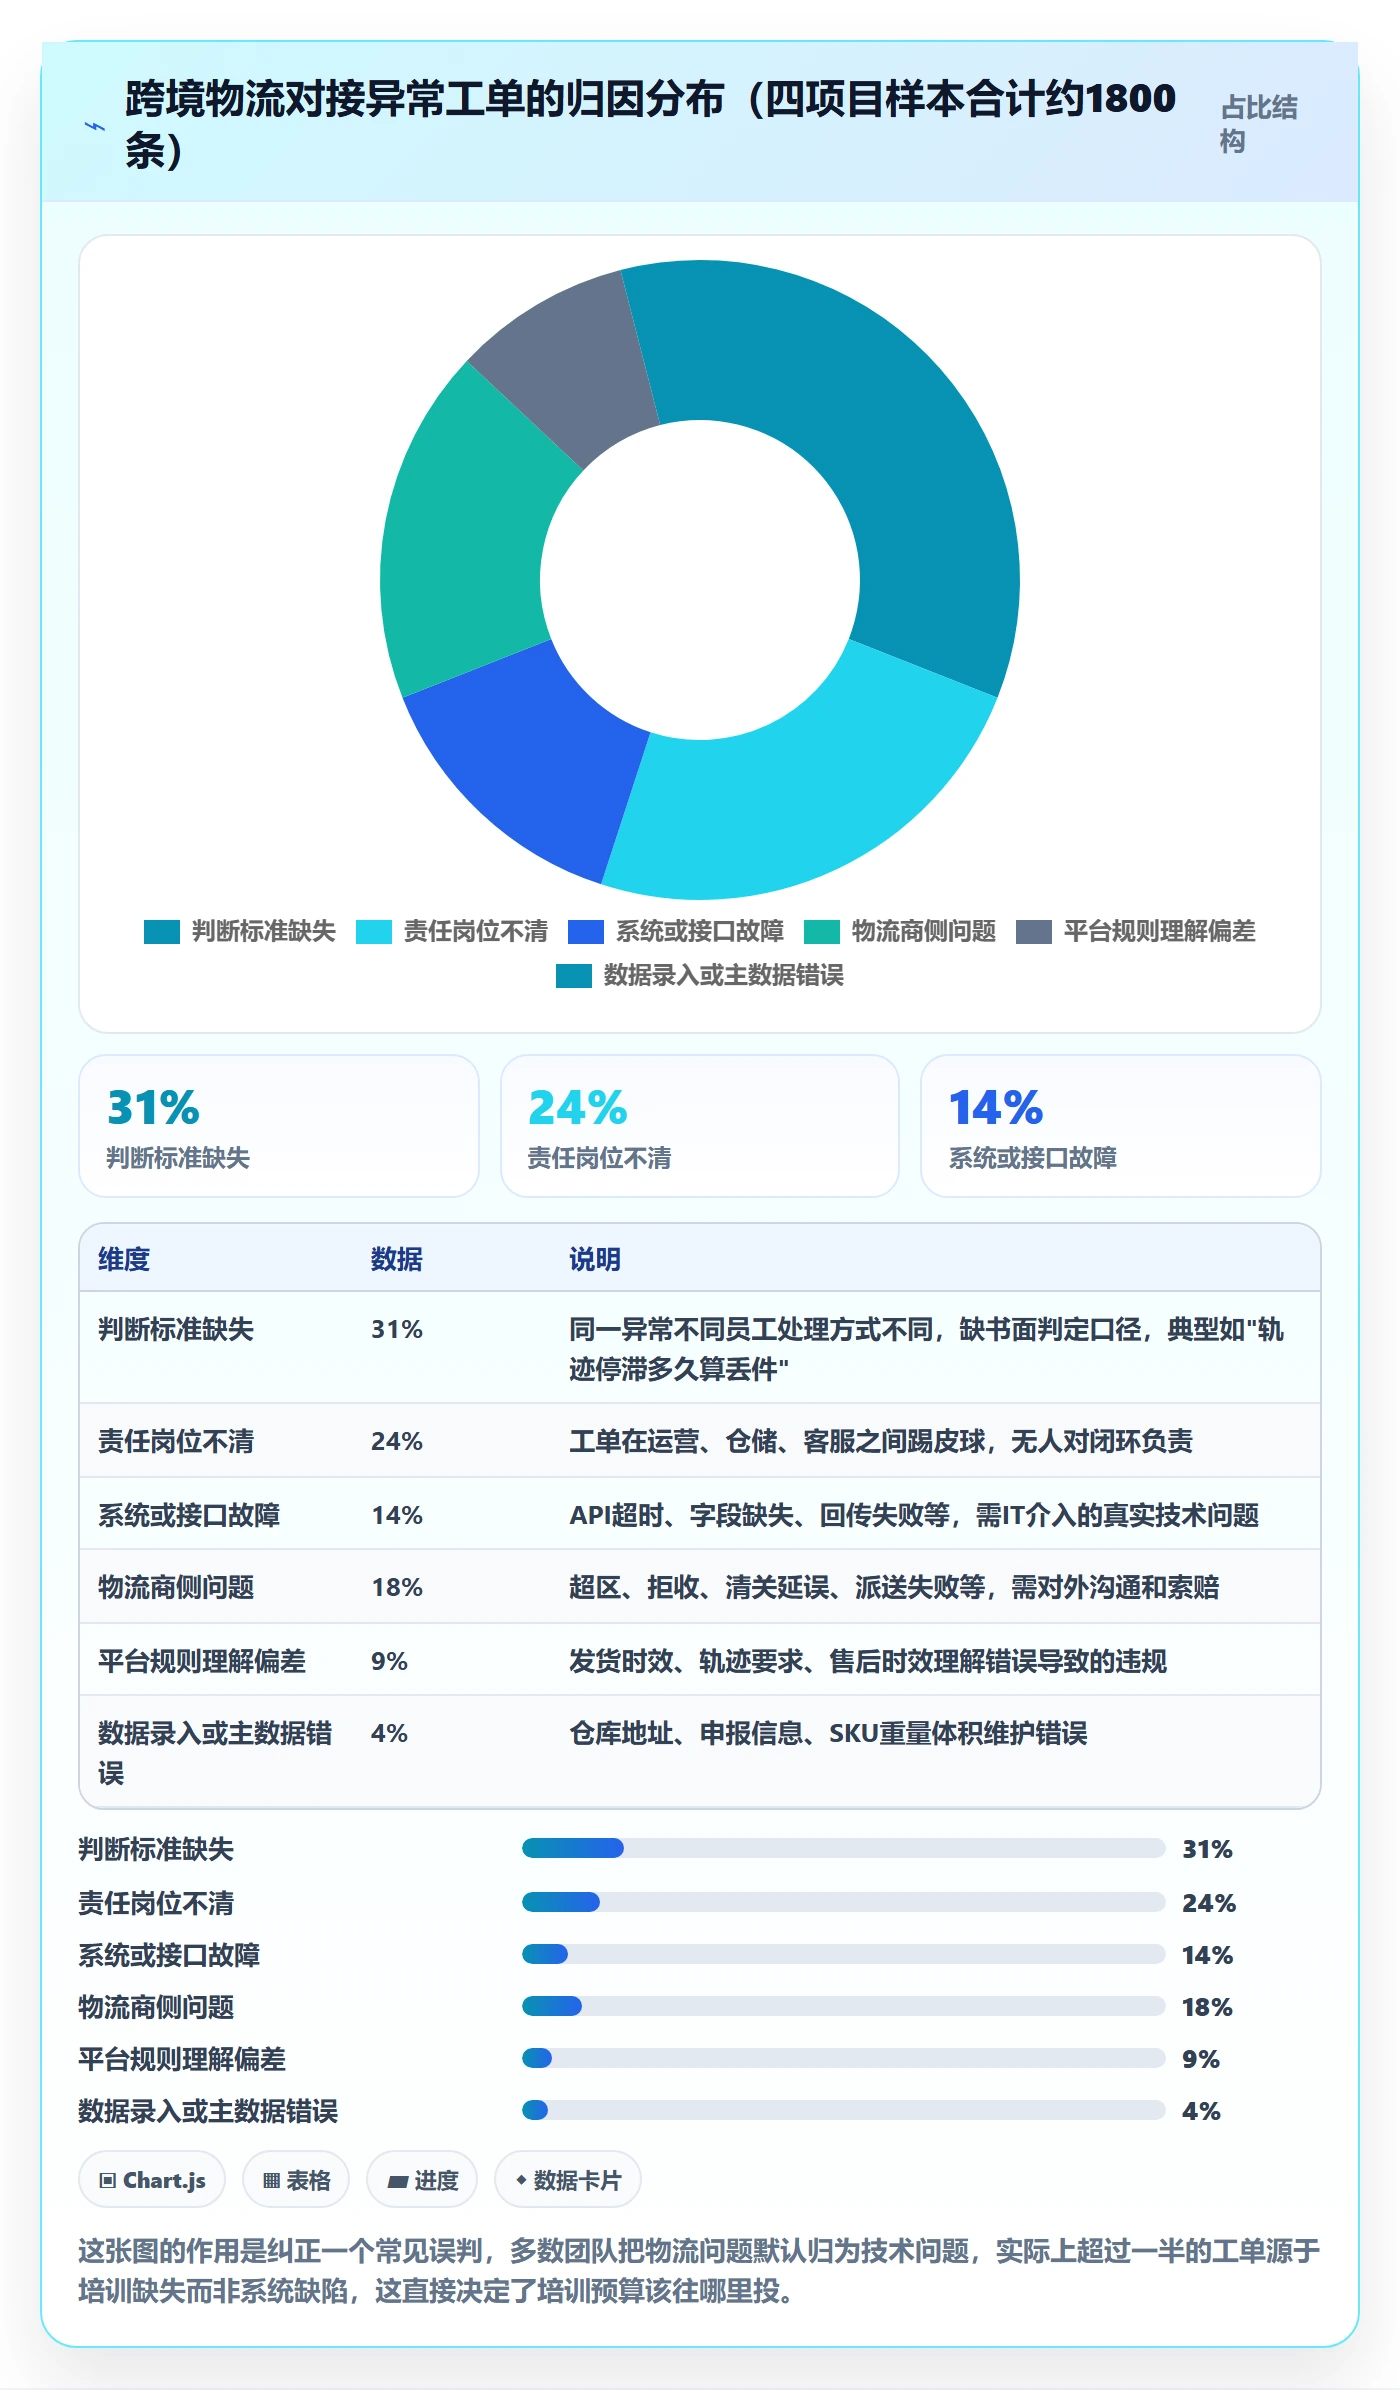Click the table cell 物流商侧问题
The image size is (1400, 2390).
click(176, 1587)
